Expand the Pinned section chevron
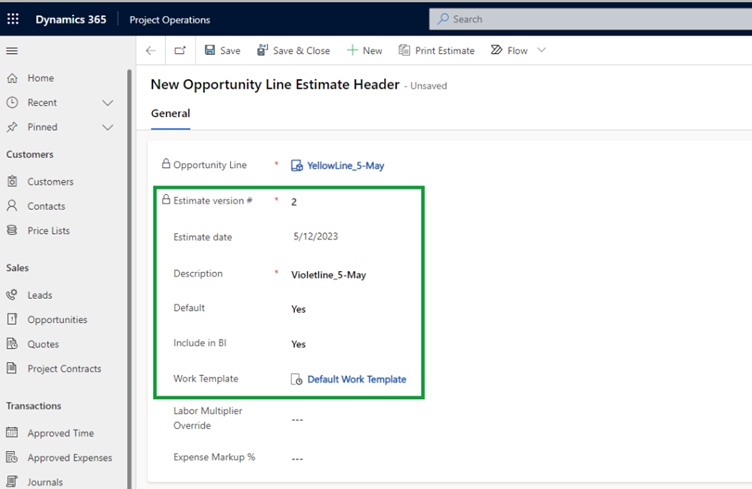752x489 pixels. tap(108, 127)
